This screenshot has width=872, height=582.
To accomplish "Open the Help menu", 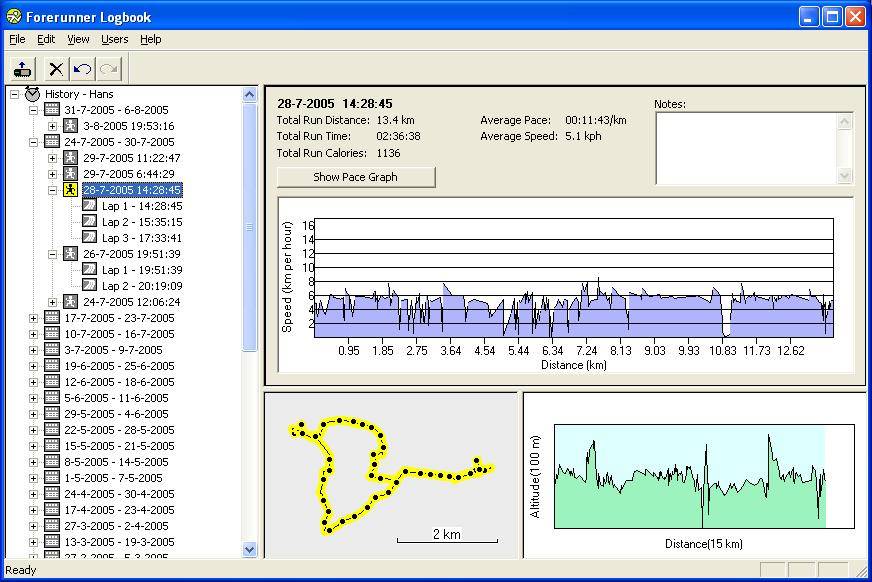I will tap(151, 39).
